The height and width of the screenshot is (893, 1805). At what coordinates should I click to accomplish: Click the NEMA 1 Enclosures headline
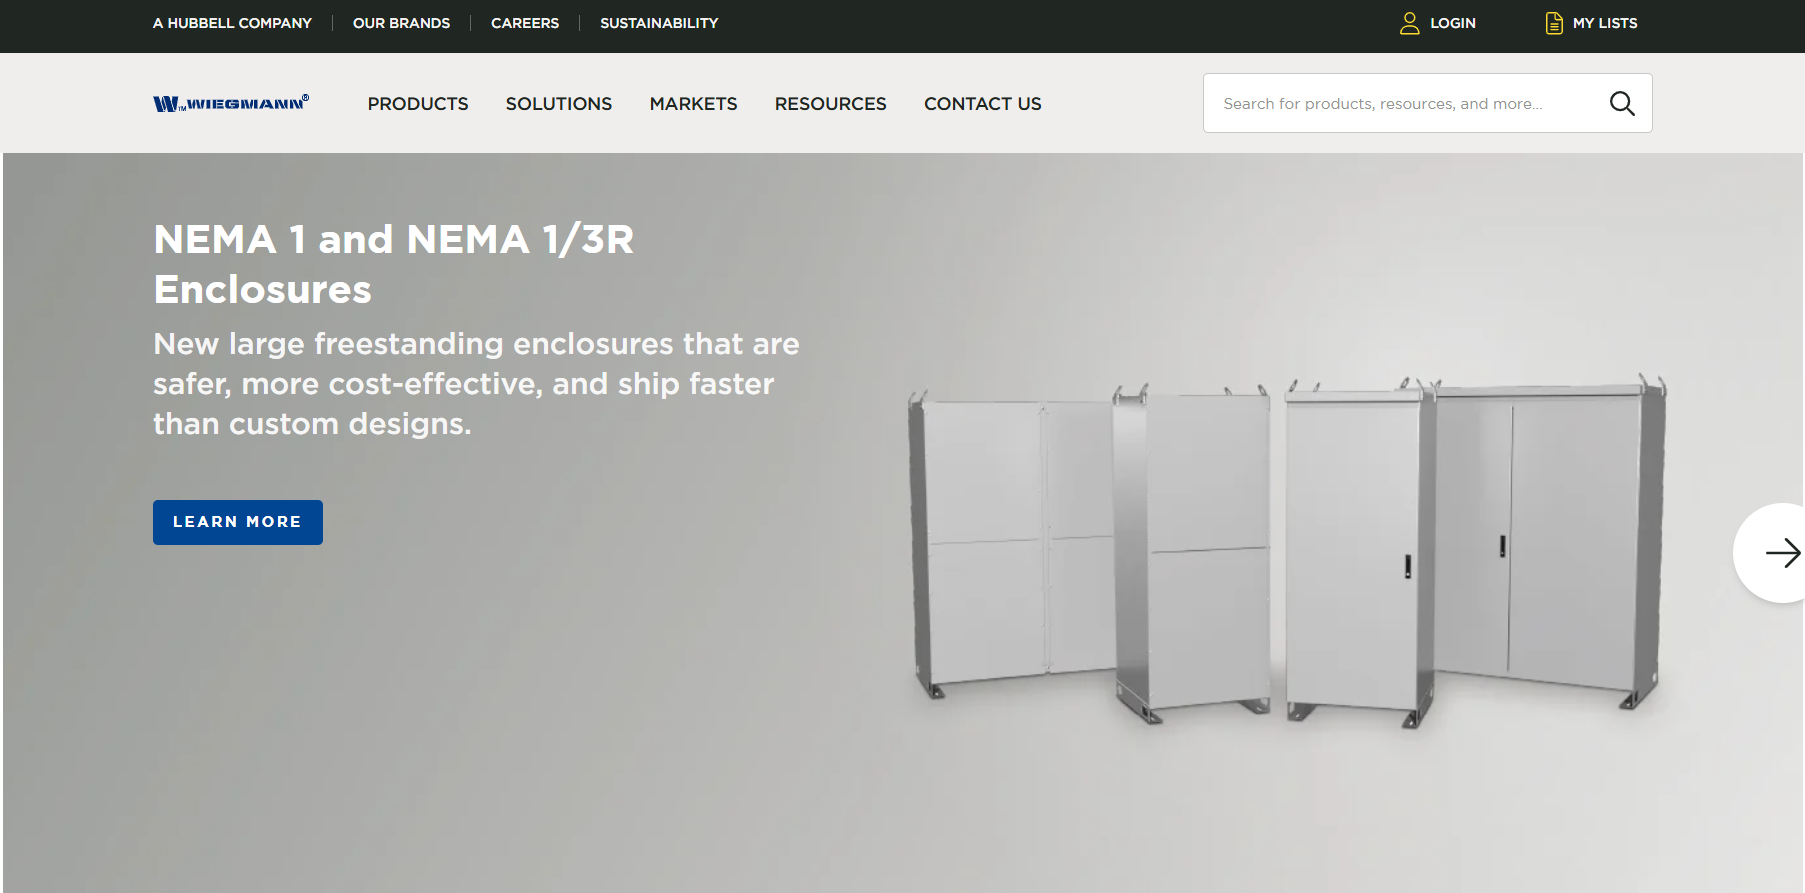click(x=394, y=264)
